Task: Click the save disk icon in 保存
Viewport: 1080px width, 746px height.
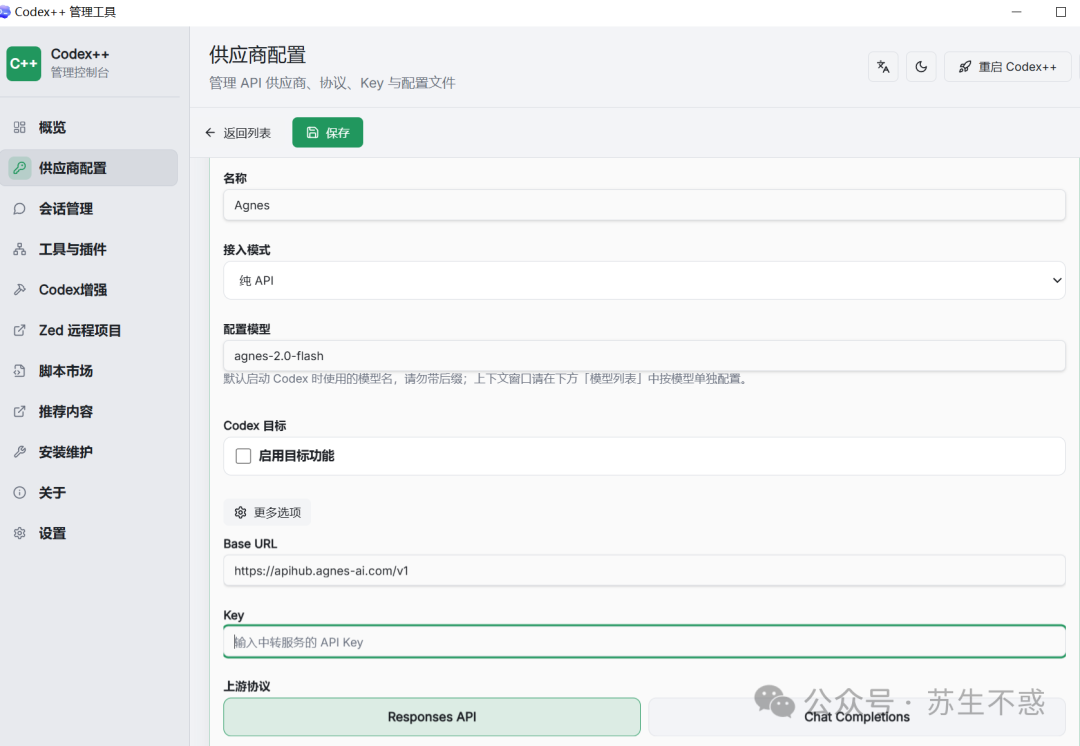Action: 312,132
